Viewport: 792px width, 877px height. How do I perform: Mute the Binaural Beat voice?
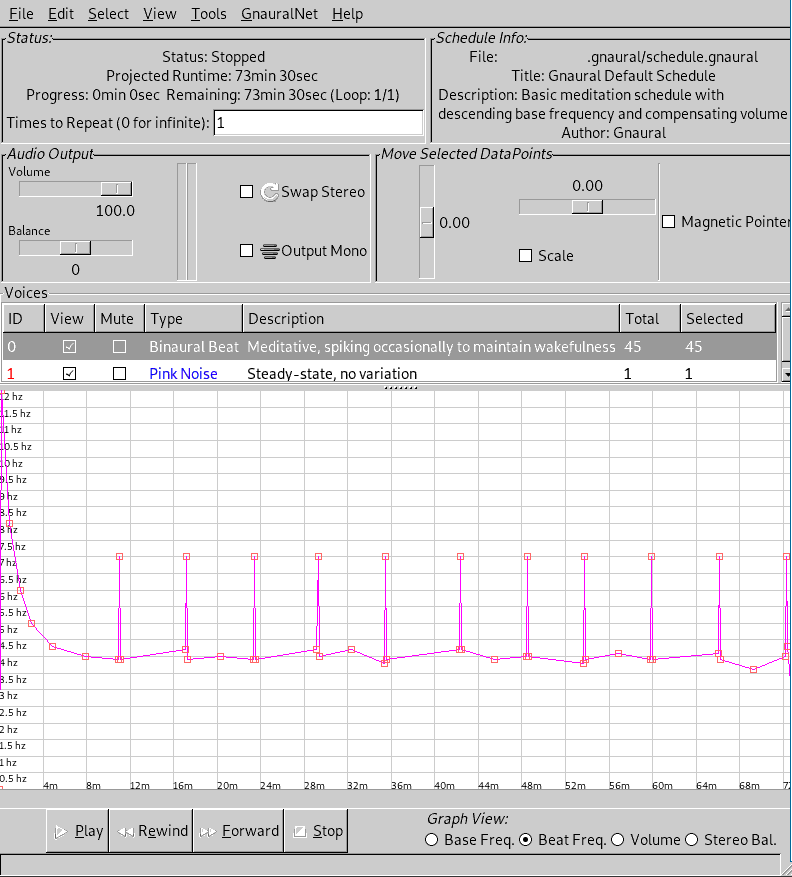click(x=120, y=347)
